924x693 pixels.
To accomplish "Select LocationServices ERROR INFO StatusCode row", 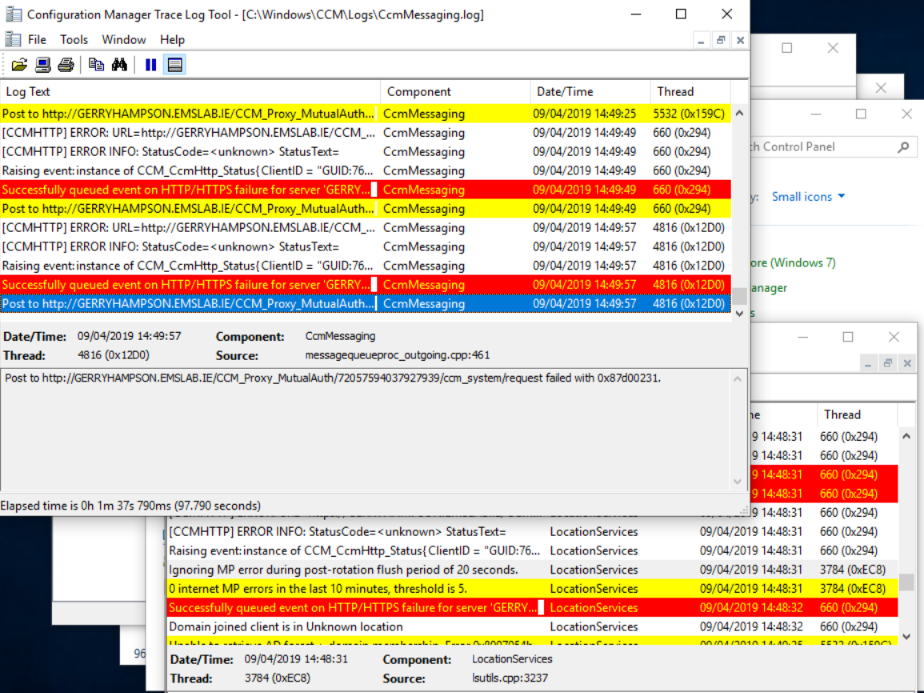I will [533, 532].
